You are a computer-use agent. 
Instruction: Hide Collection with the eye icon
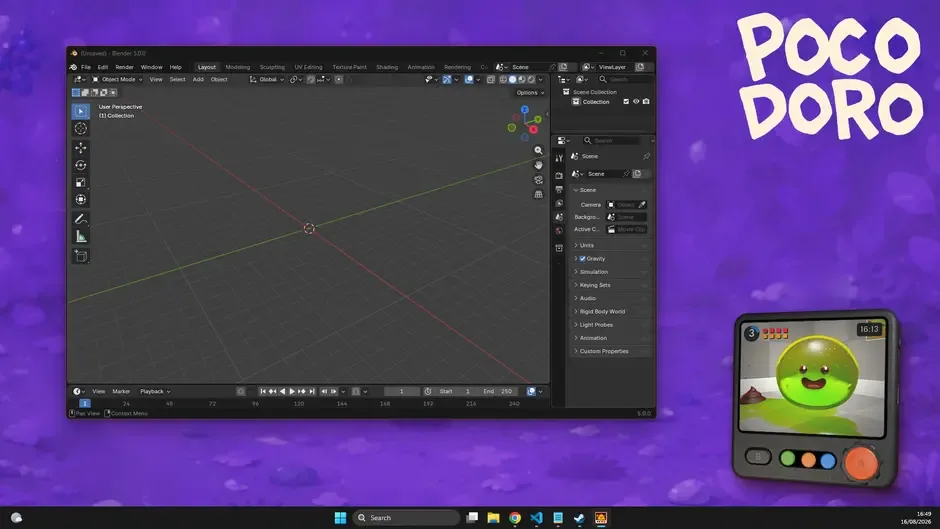tap(636, 102)
